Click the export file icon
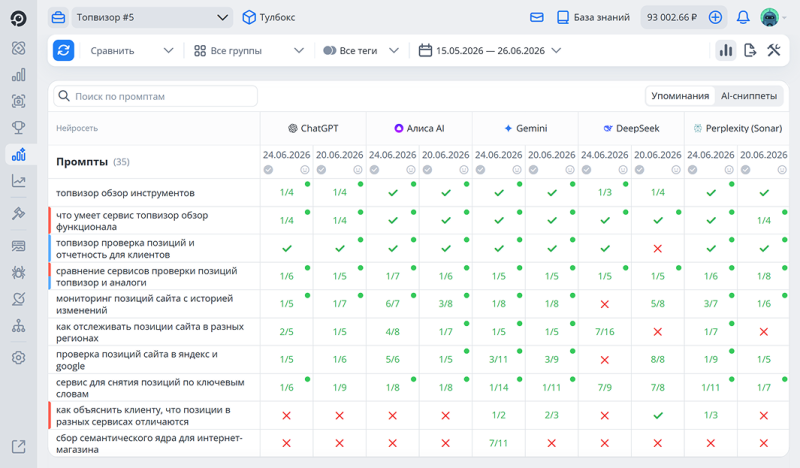This screenshot has width=800, height=468. point(749,51)
